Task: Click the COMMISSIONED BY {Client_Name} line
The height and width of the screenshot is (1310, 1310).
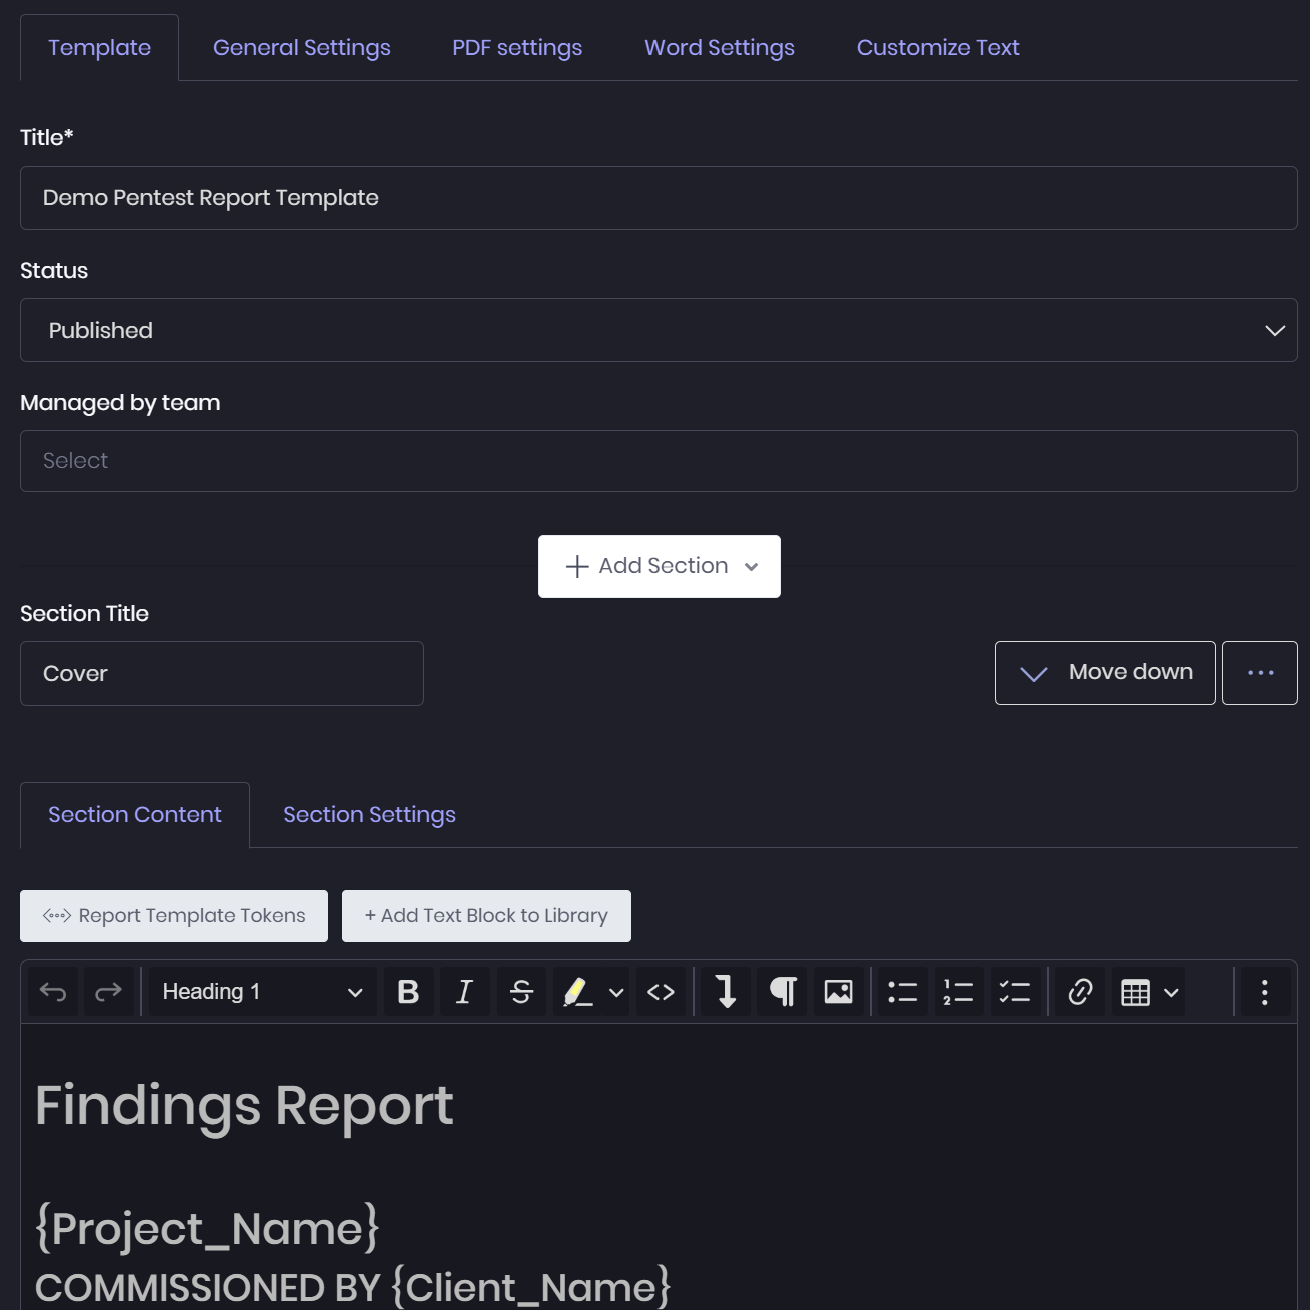Action: pos(353,1287)
